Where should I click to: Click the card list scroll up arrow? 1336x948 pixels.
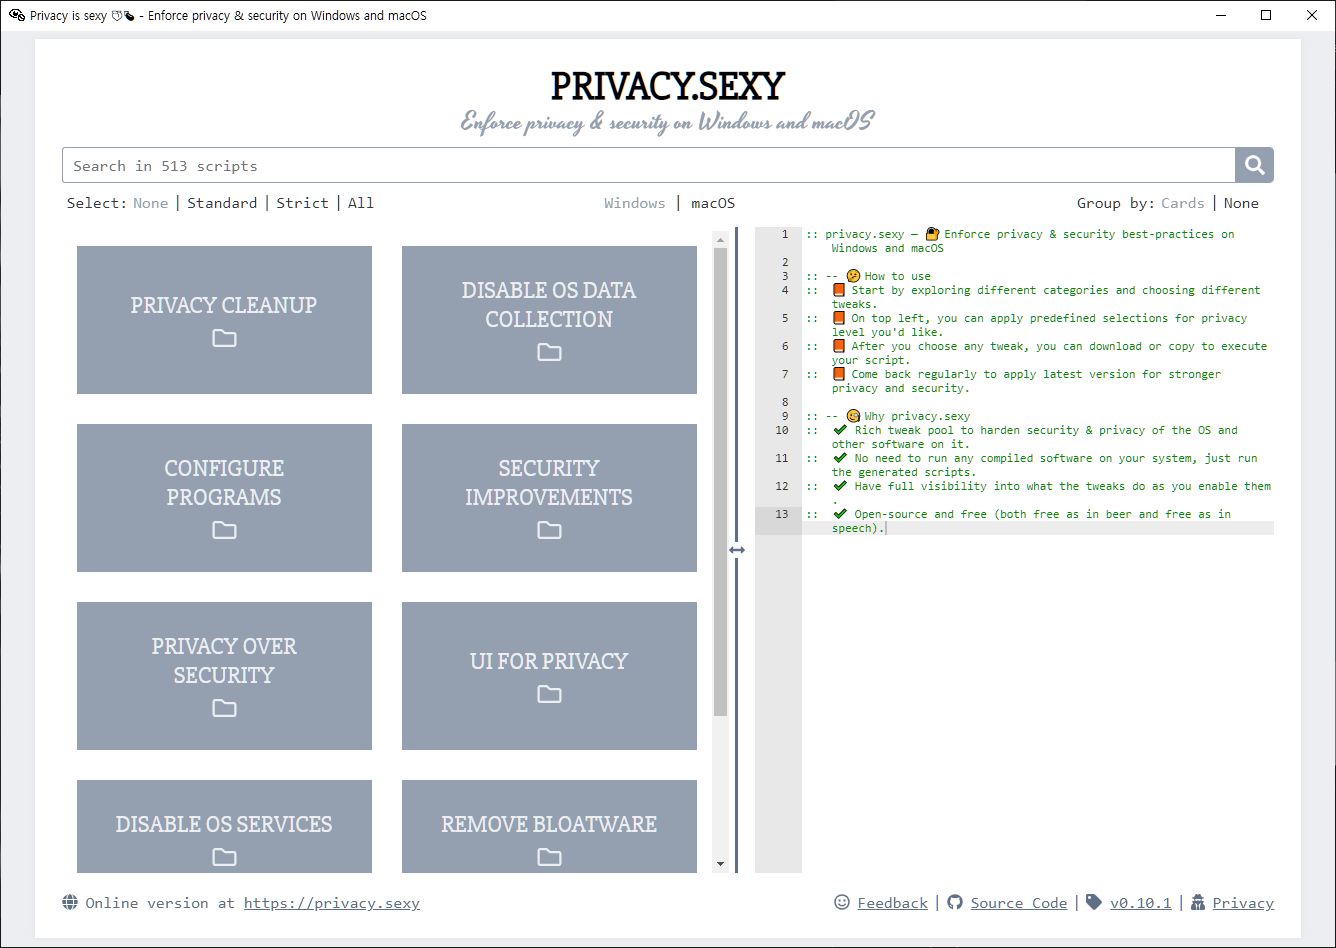click(x=720, y=239)
